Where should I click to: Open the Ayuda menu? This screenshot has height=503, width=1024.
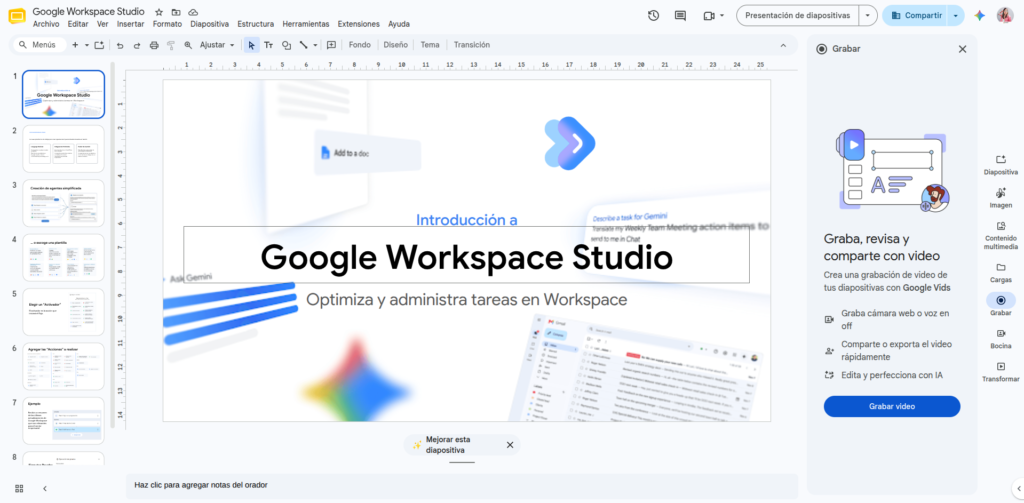pyautogui.click(x=399, y=24)
